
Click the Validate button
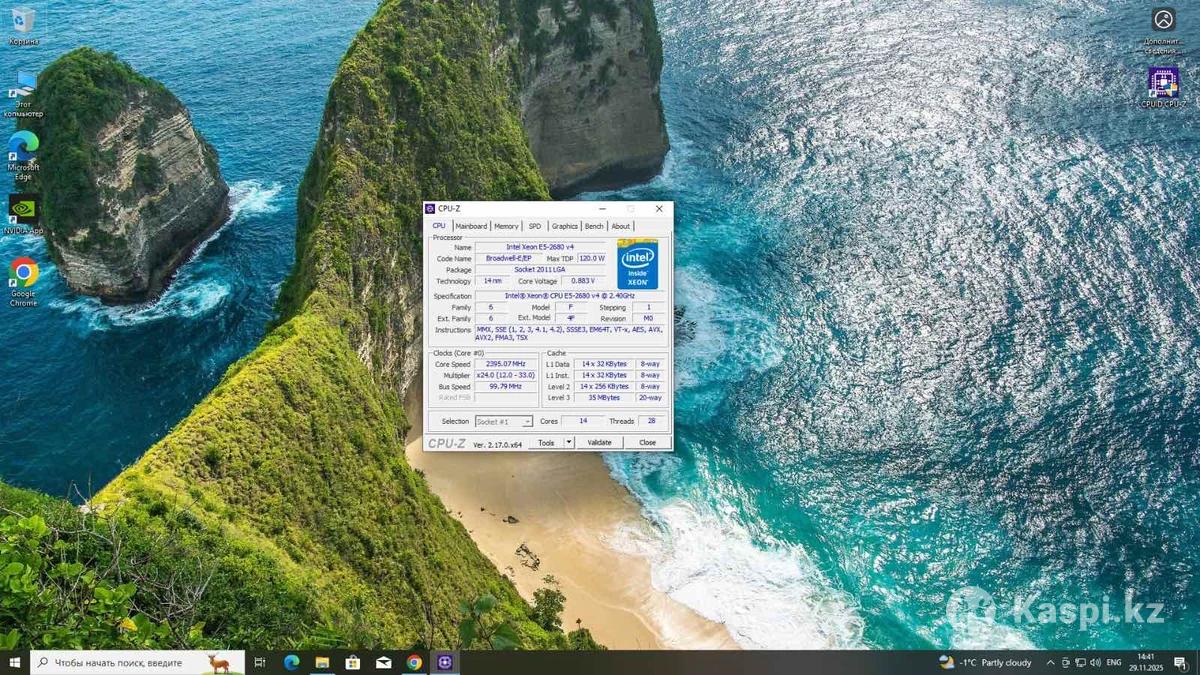point(599,442)
